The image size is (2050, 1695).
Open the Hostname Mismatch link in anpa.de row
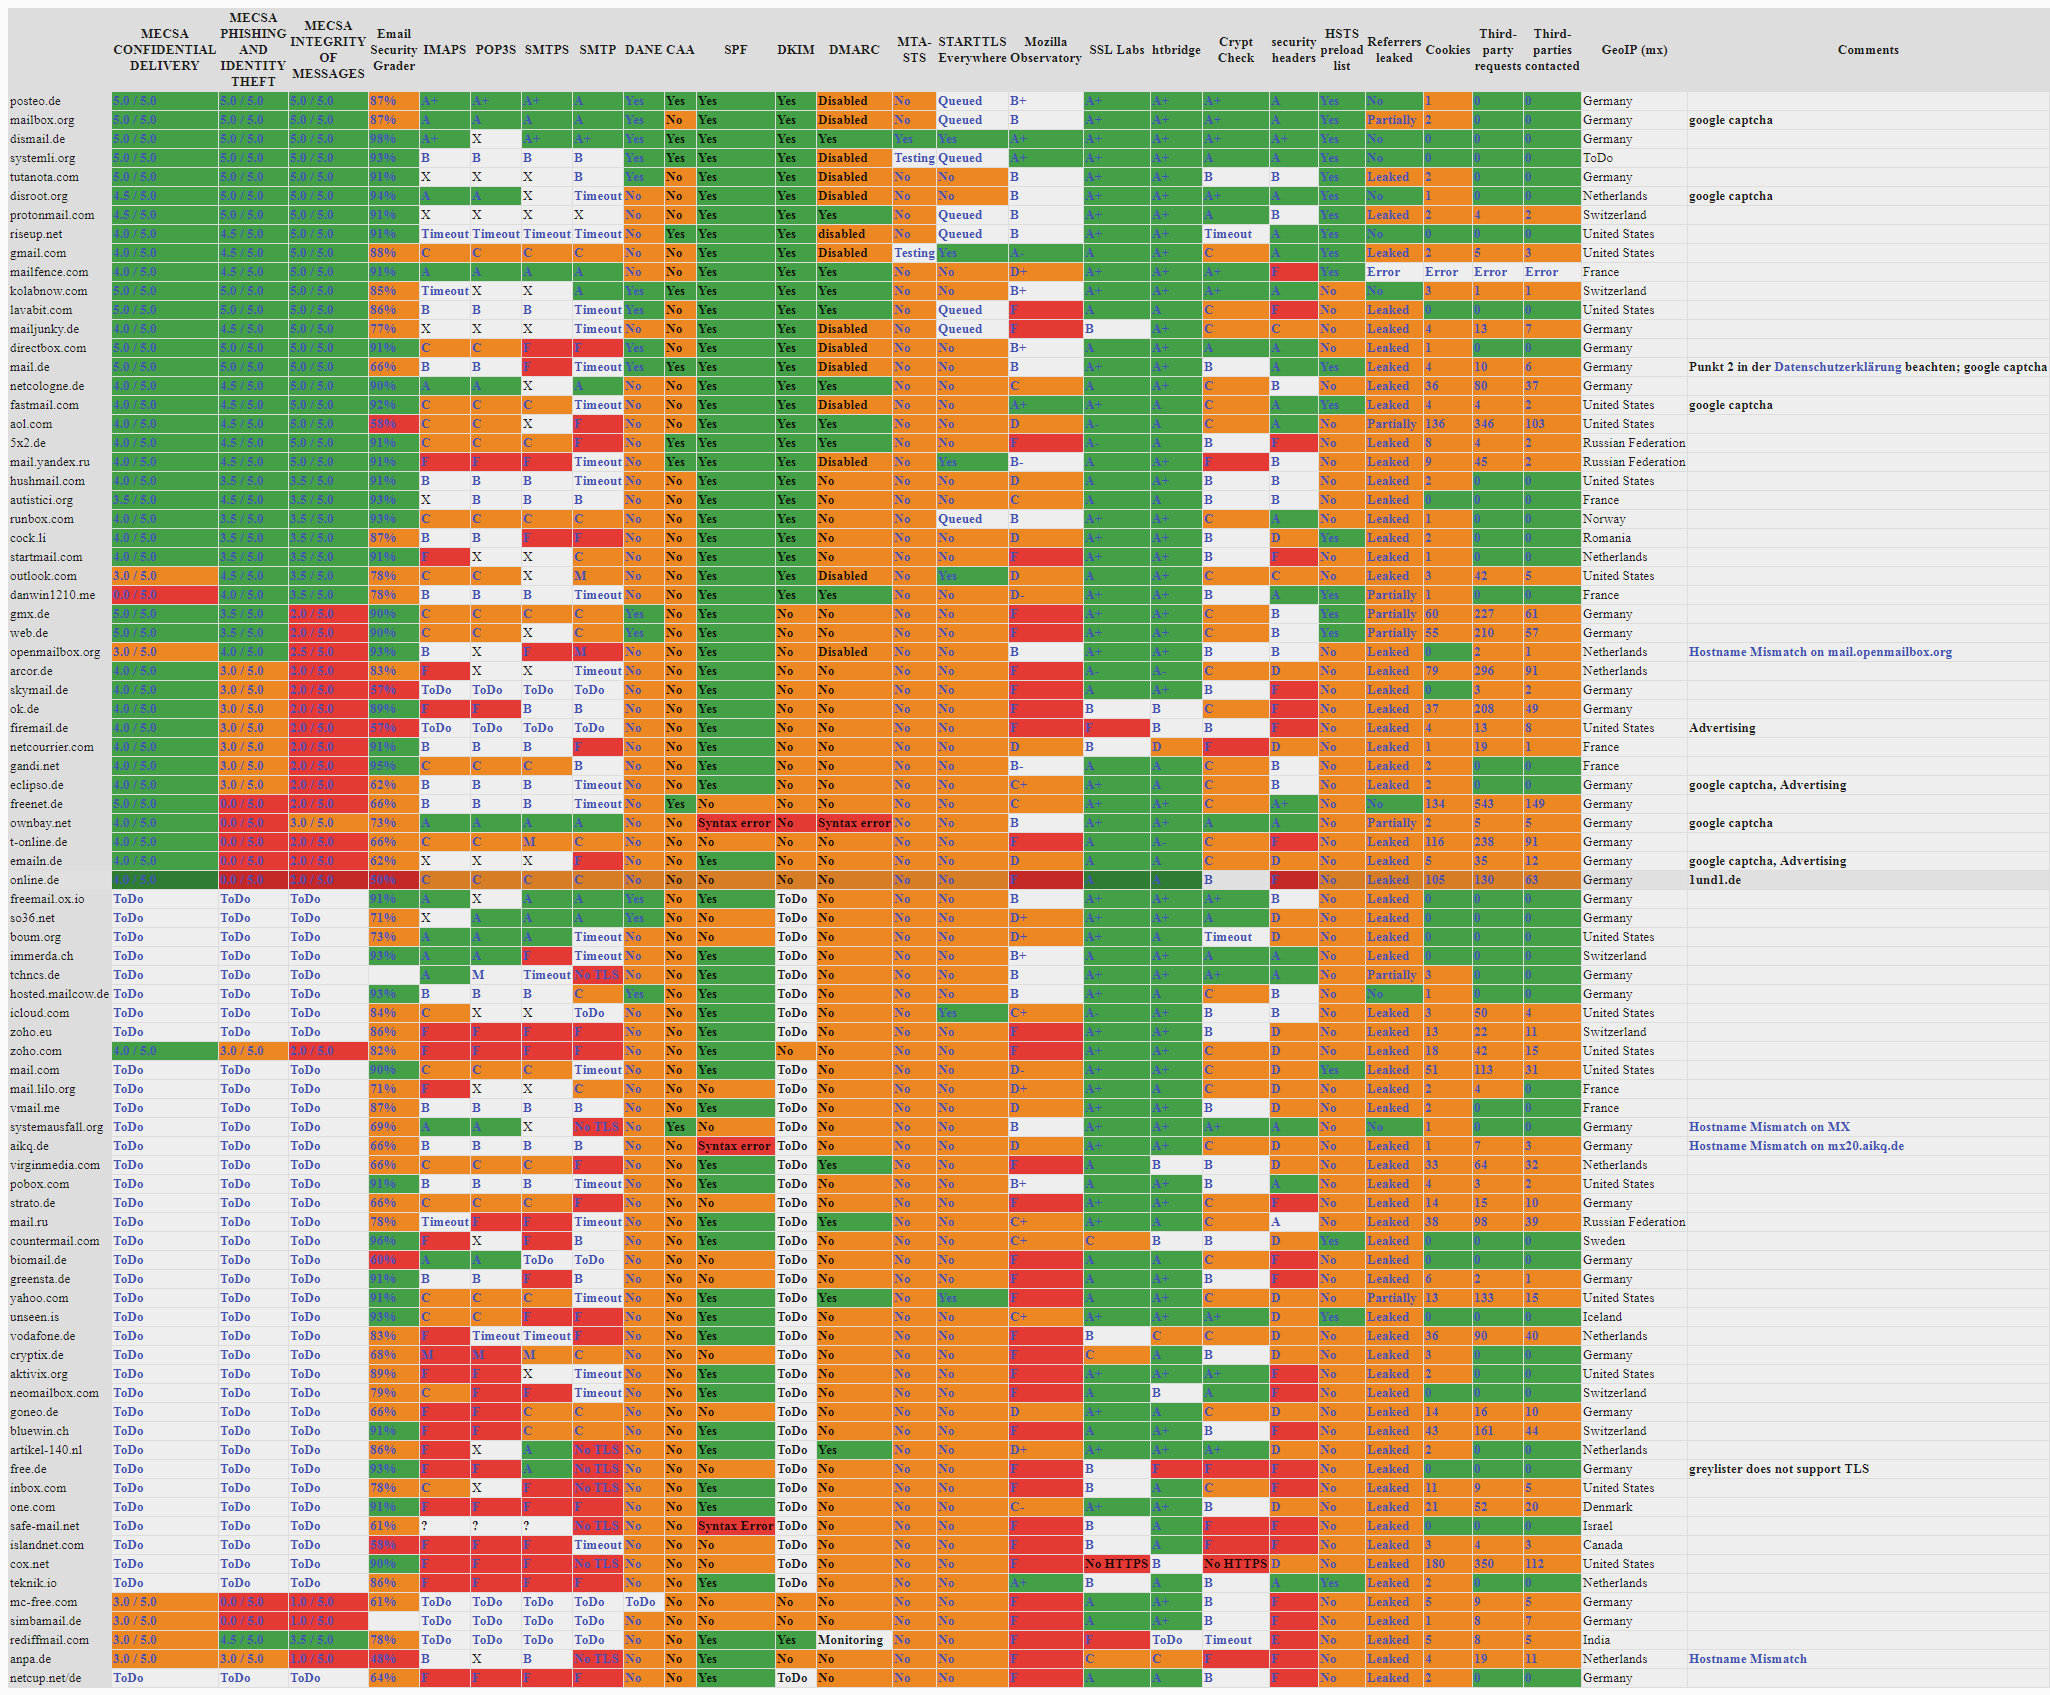[1748, 1659]
